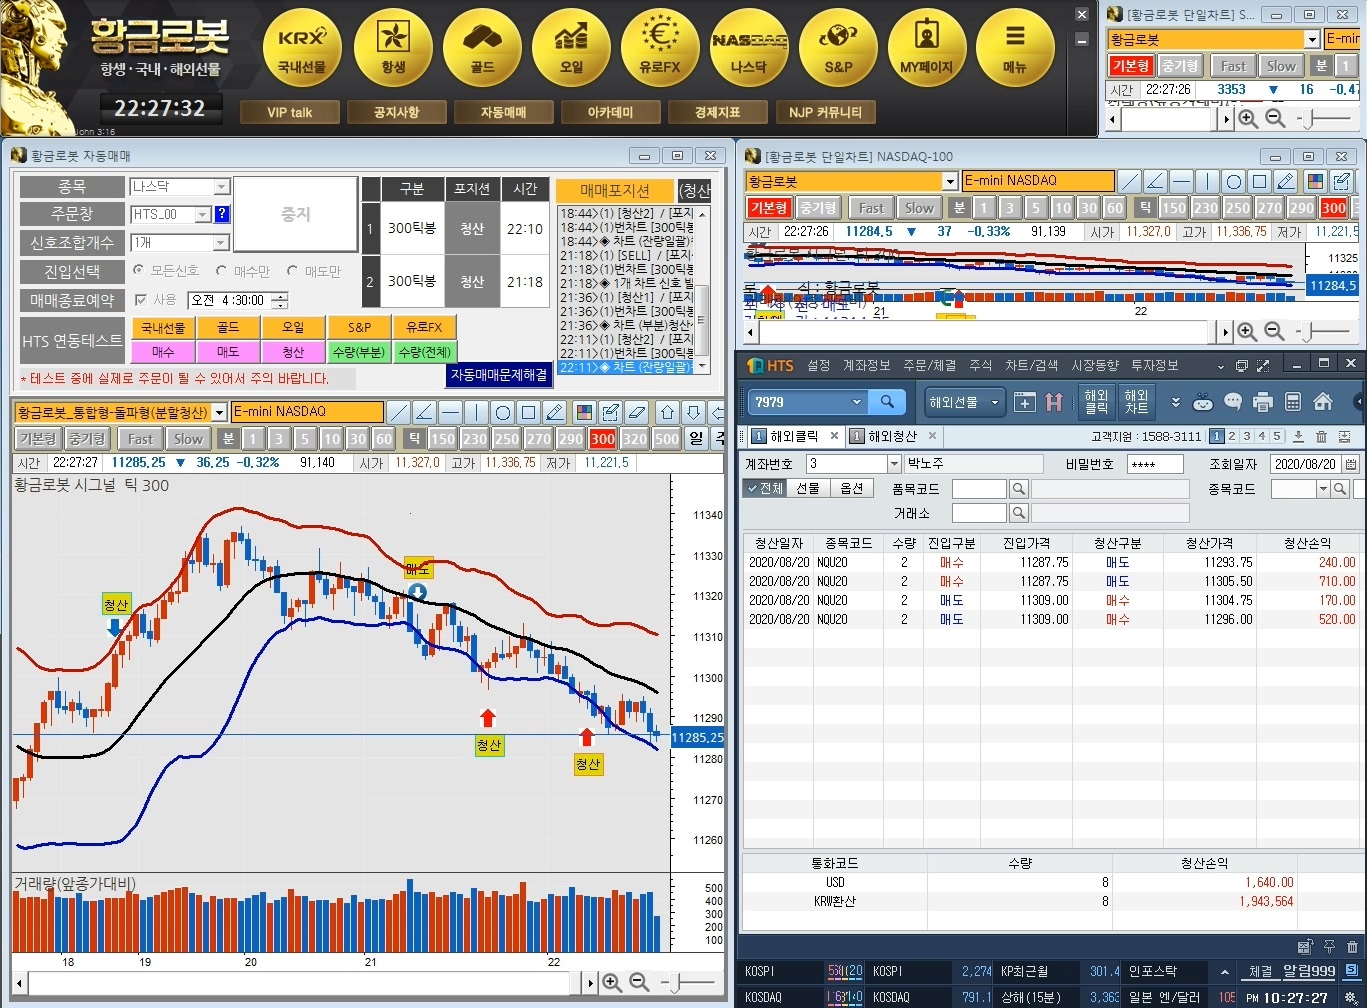This screenshot has height=1008, width=1370.
Task: Click the 해외차트 button in HTS toolbar
Action: pyautogui.click(x=1136, y=402)
